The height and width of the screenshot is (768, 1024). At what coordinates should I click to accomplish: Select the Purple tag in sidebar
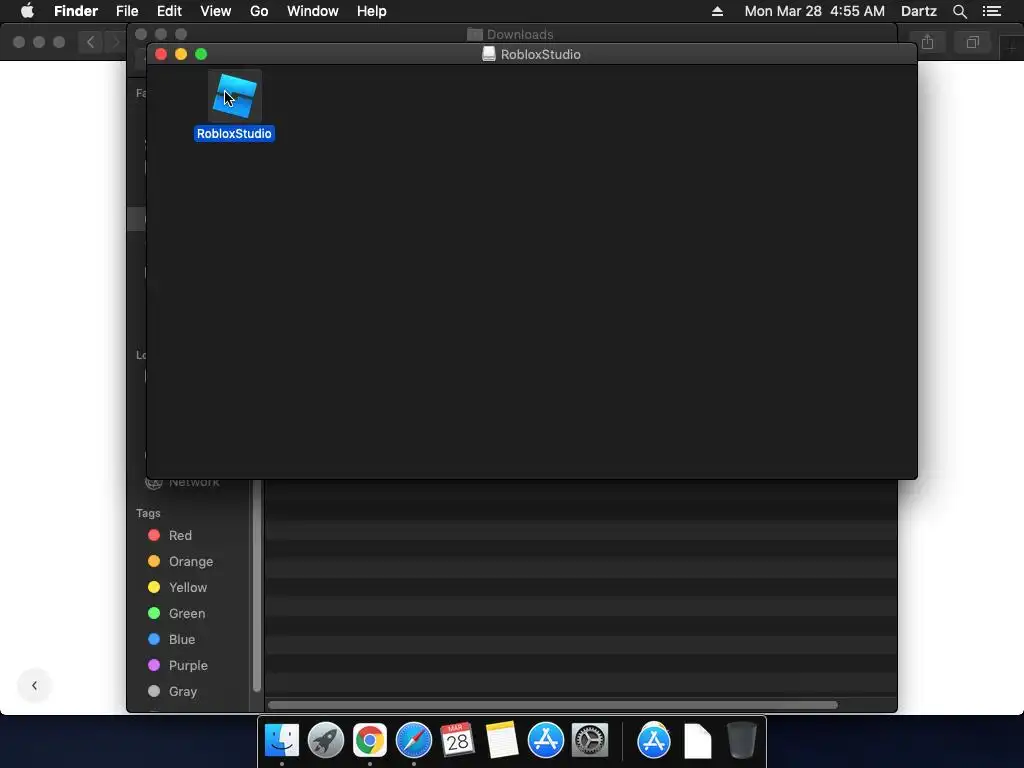coord(178,665)
